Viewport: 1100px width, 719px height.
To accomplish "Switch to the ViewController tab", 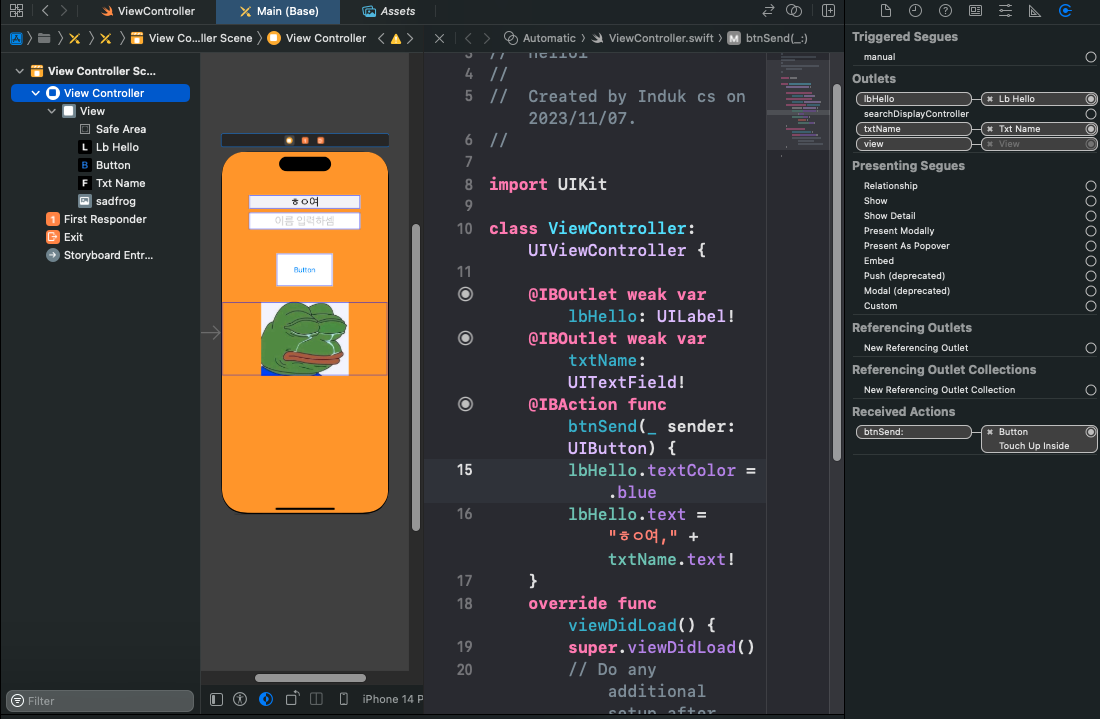I will pyautogui.click(x=148, y=11).
